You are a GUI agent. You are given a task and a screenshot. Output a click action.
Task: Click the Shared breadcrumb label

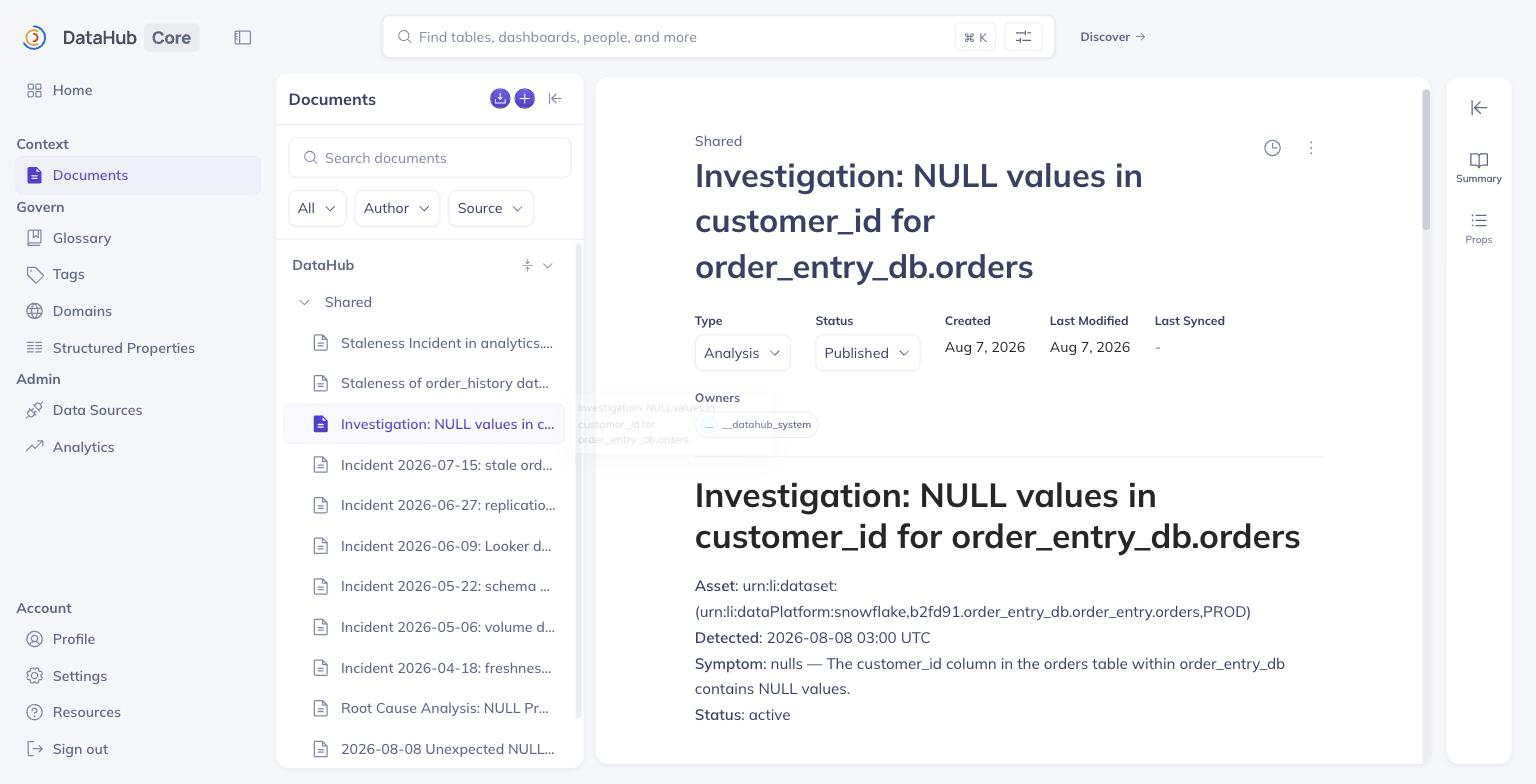click(x=718, y=141)
